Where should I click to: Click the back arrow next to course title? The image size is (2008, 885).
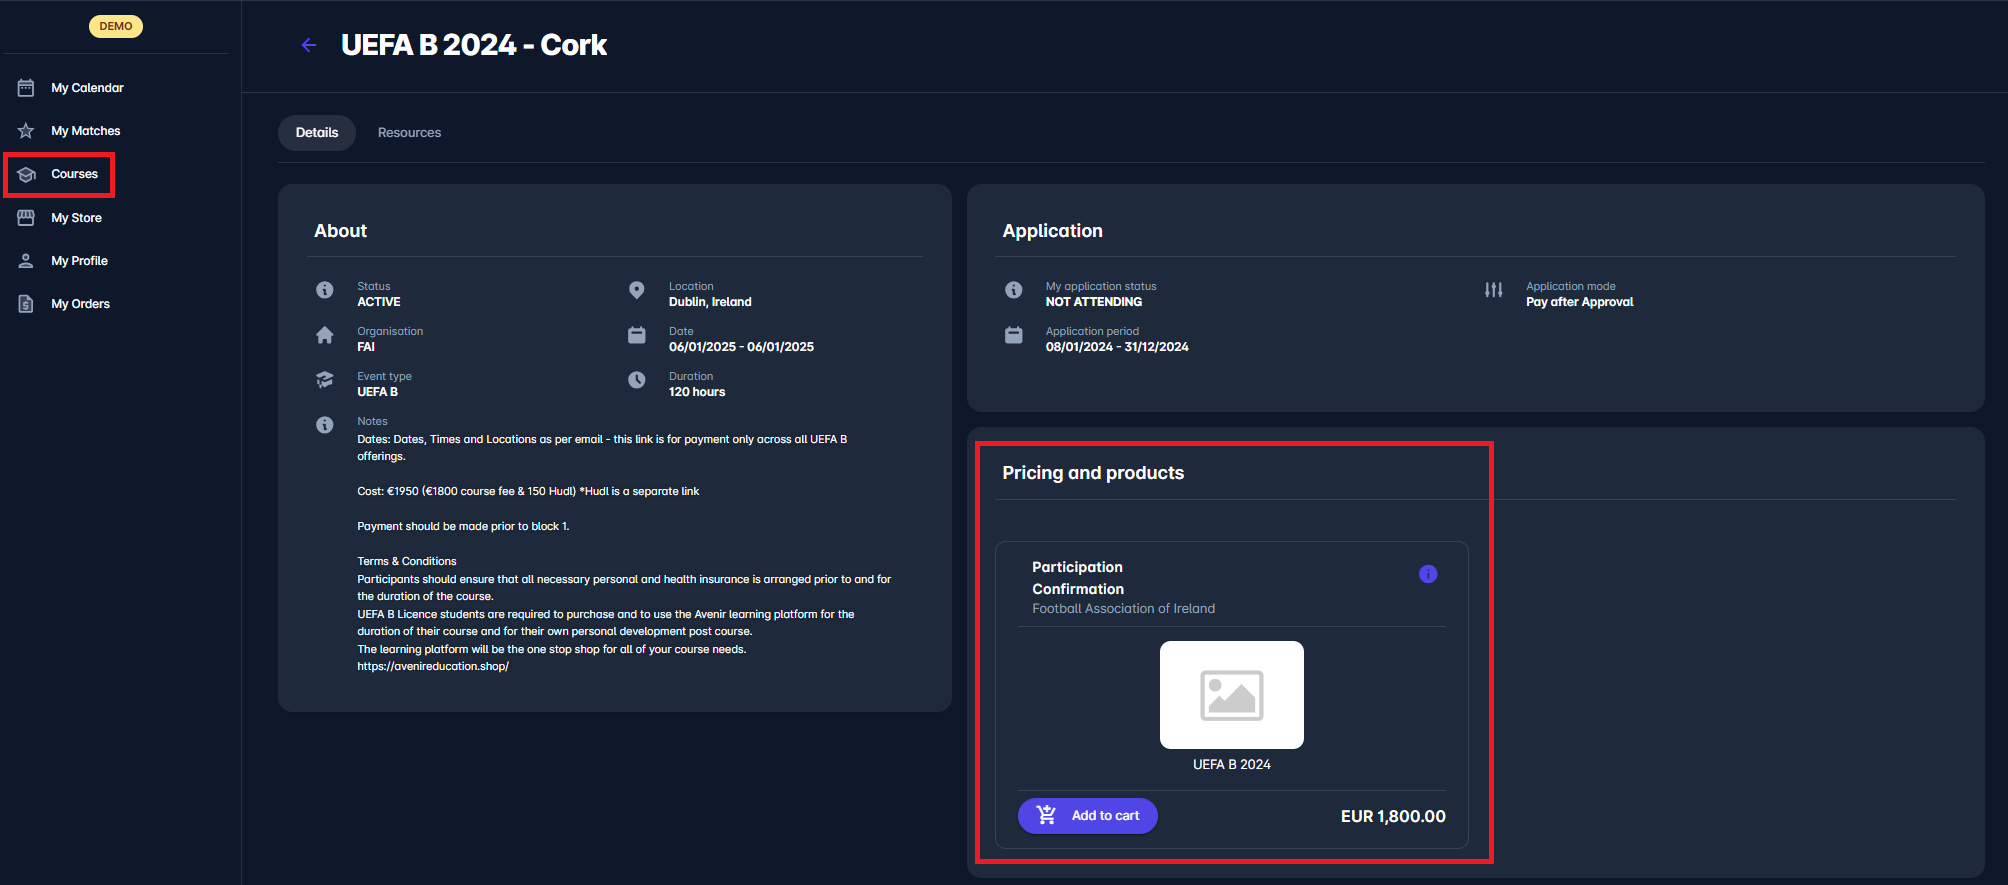pos(309,45)
